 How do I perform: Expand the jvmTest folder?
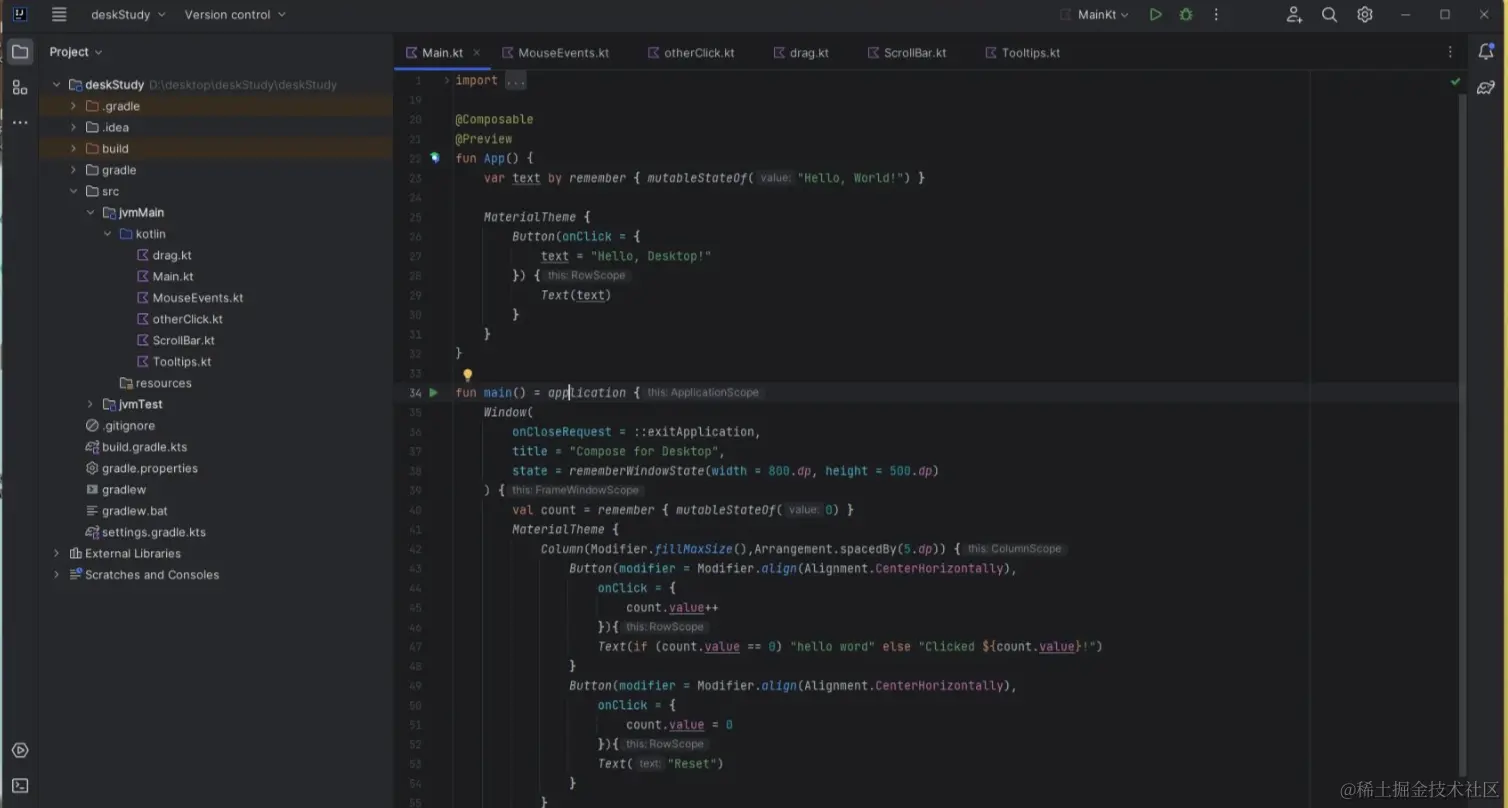(x=90, y=404)
